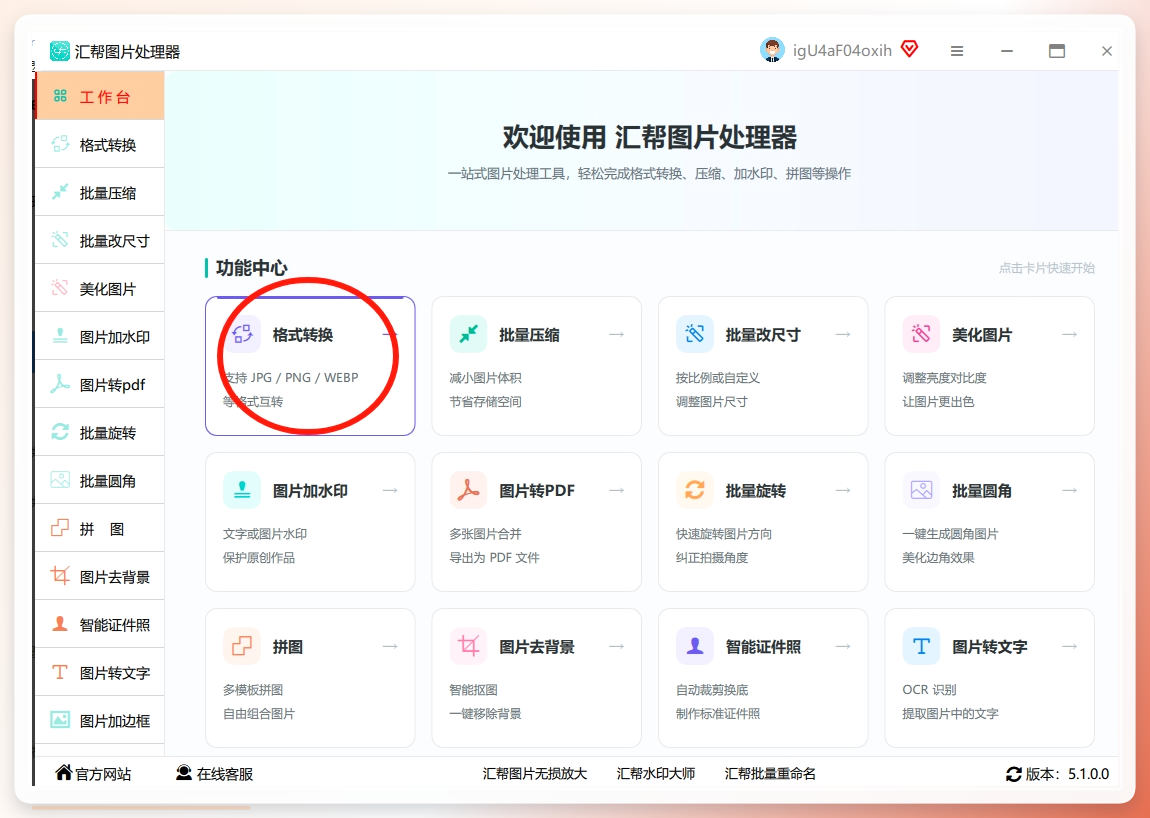
Task: Click the 图片加水印 card icon
Action: pyautogui.click(x=242, y=490)
